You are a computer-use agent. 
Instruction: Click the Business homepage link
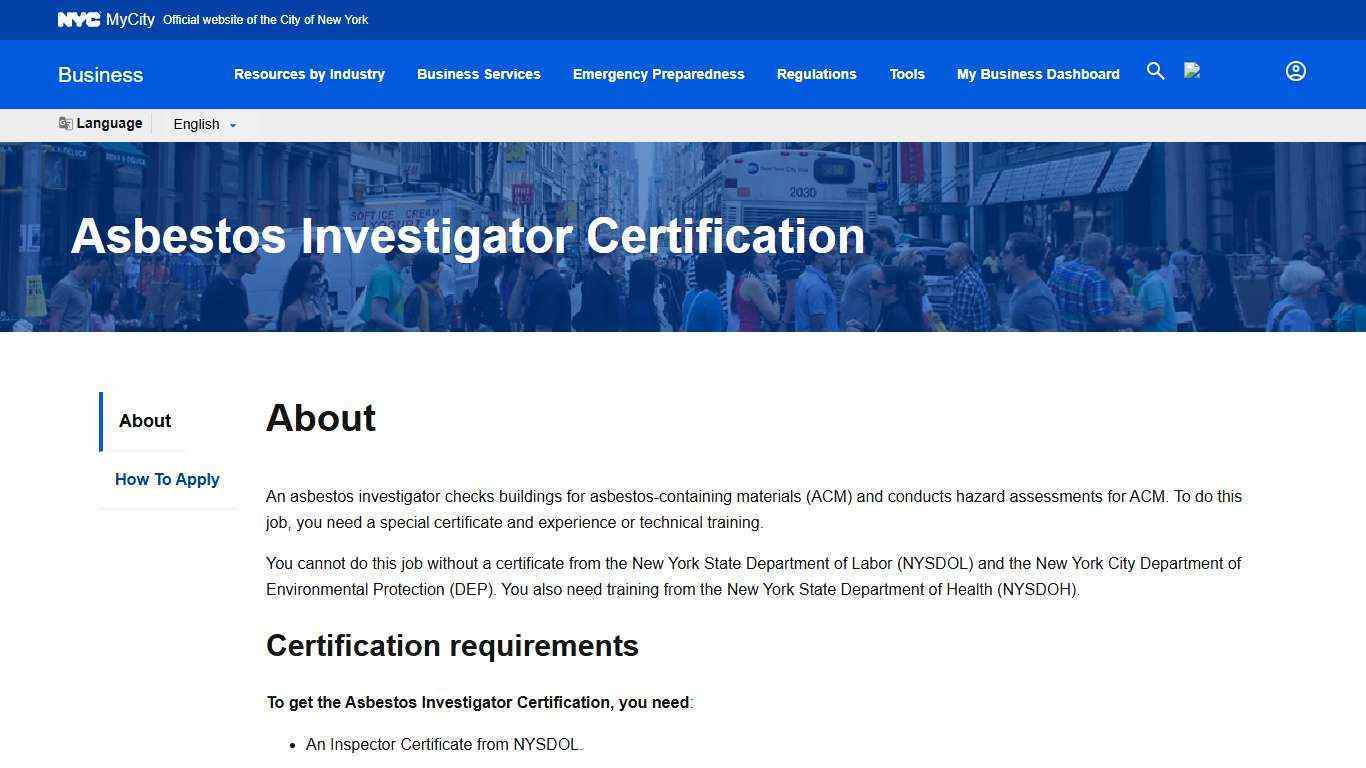tap(100, 74)
